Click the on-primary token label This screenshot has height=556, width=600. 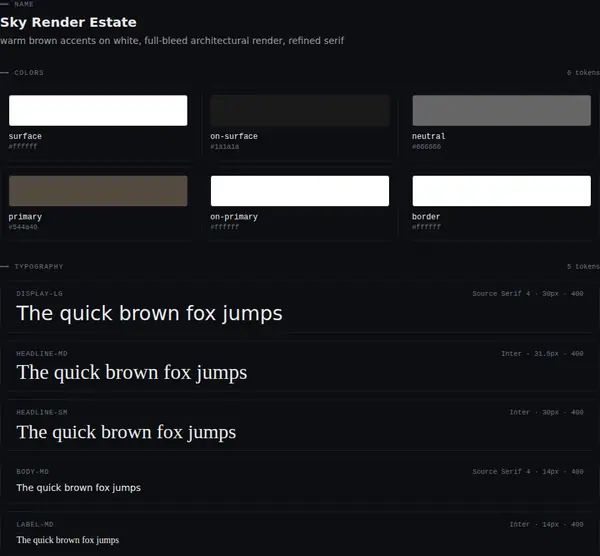point(234,217)
